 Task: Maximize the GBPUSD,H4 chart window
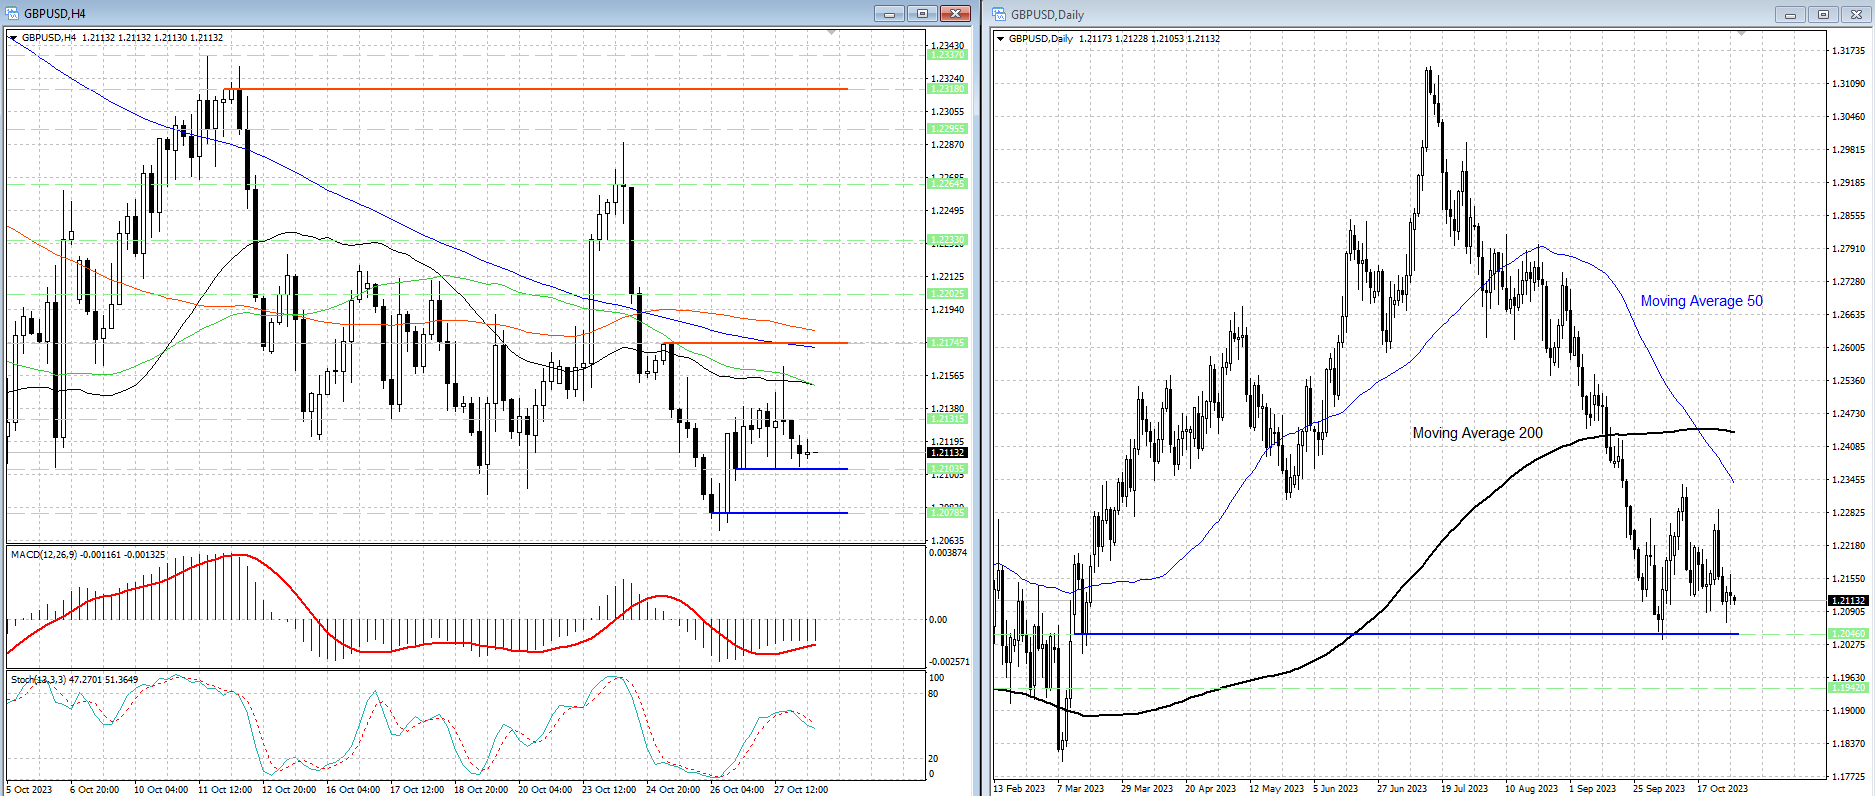click(x=922, y=13)
